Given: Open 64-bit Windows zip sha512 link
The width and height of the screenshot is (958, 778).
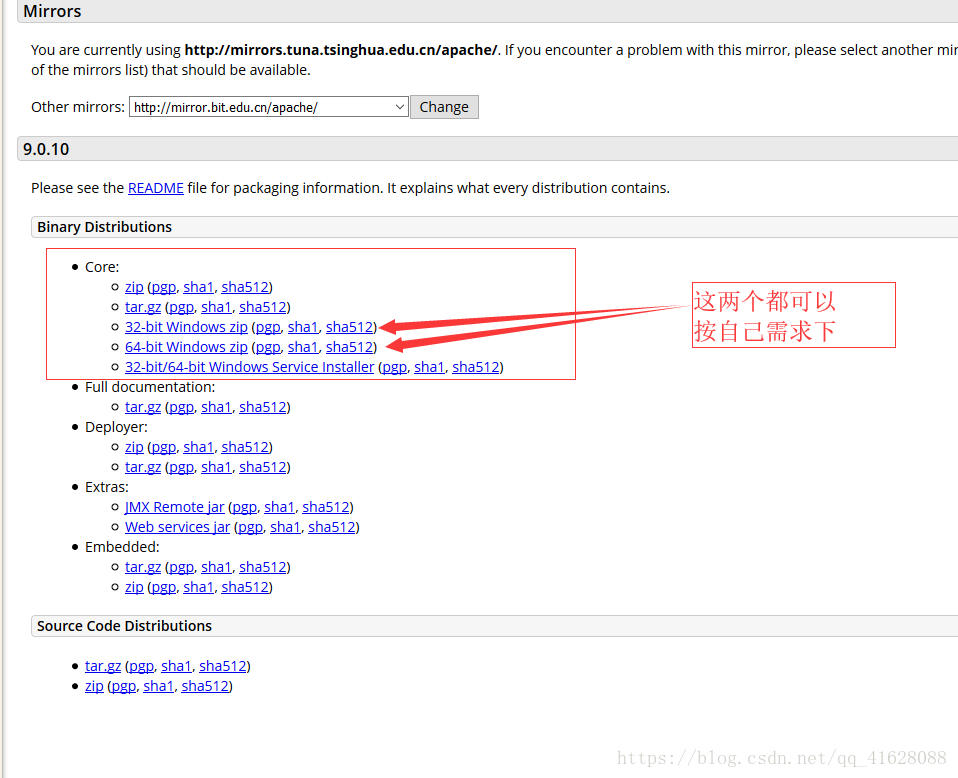Looking at the screenshot, I should click(x=349, y=347).
